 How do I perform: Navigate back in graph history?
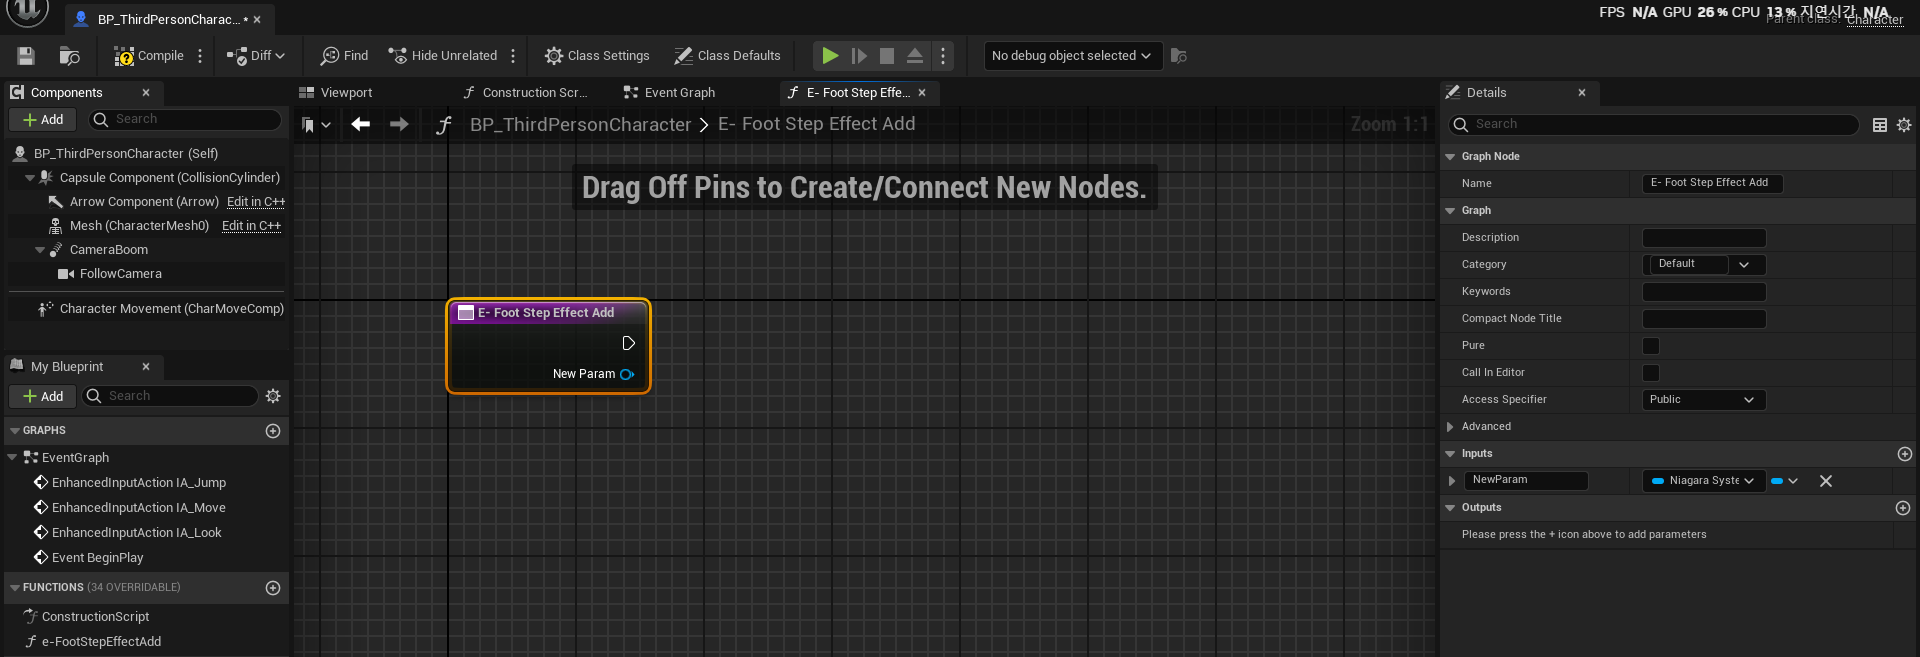click(x=361, y=124)
